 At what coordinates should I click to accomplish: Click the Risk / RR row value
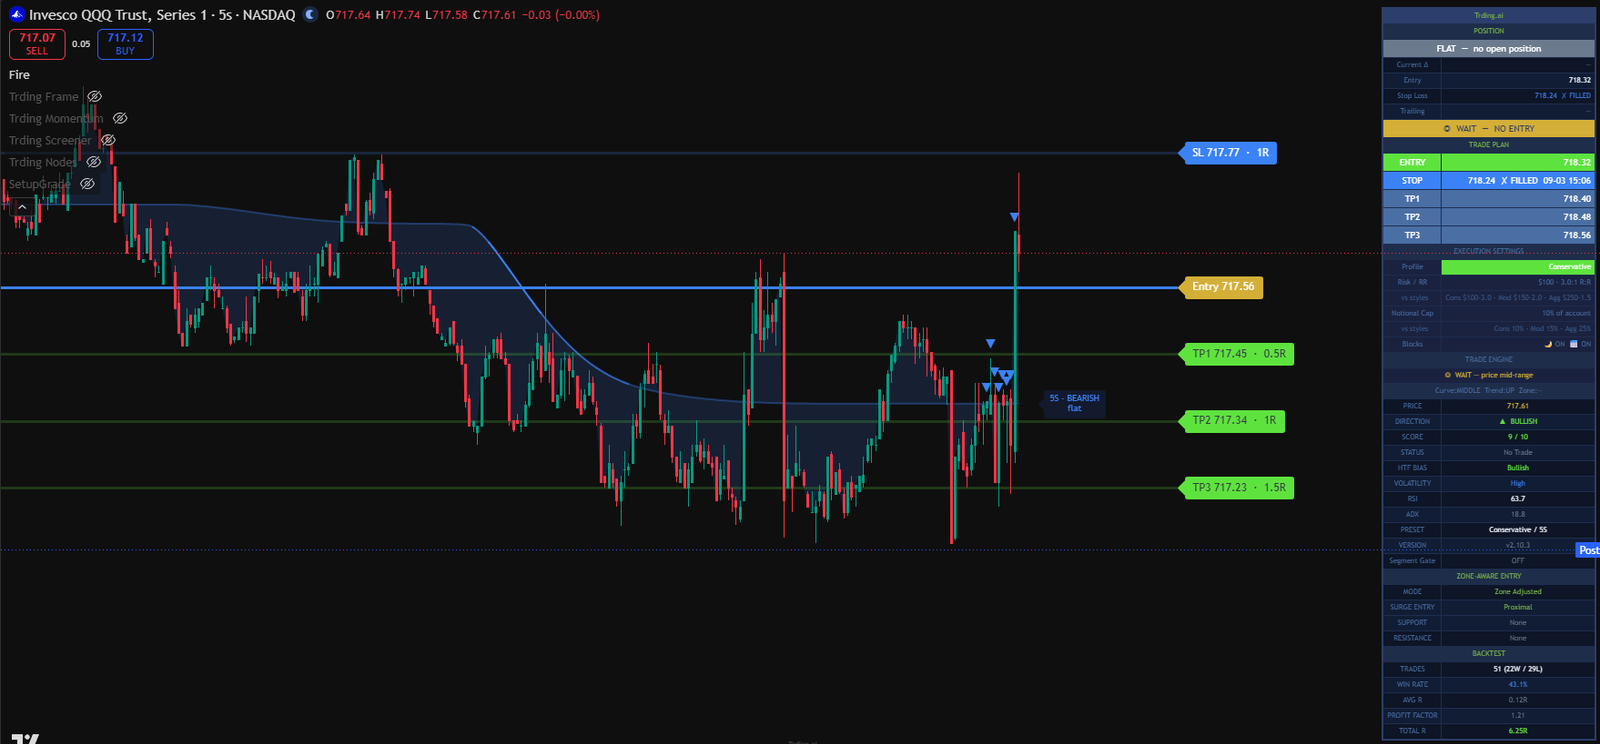[1517, 282]
